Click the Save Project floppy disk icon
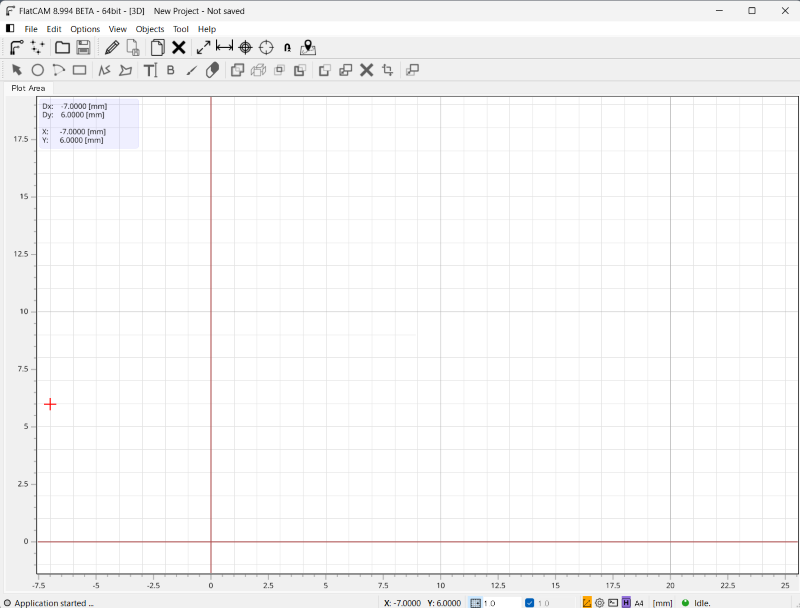 (x=84, y=47)
